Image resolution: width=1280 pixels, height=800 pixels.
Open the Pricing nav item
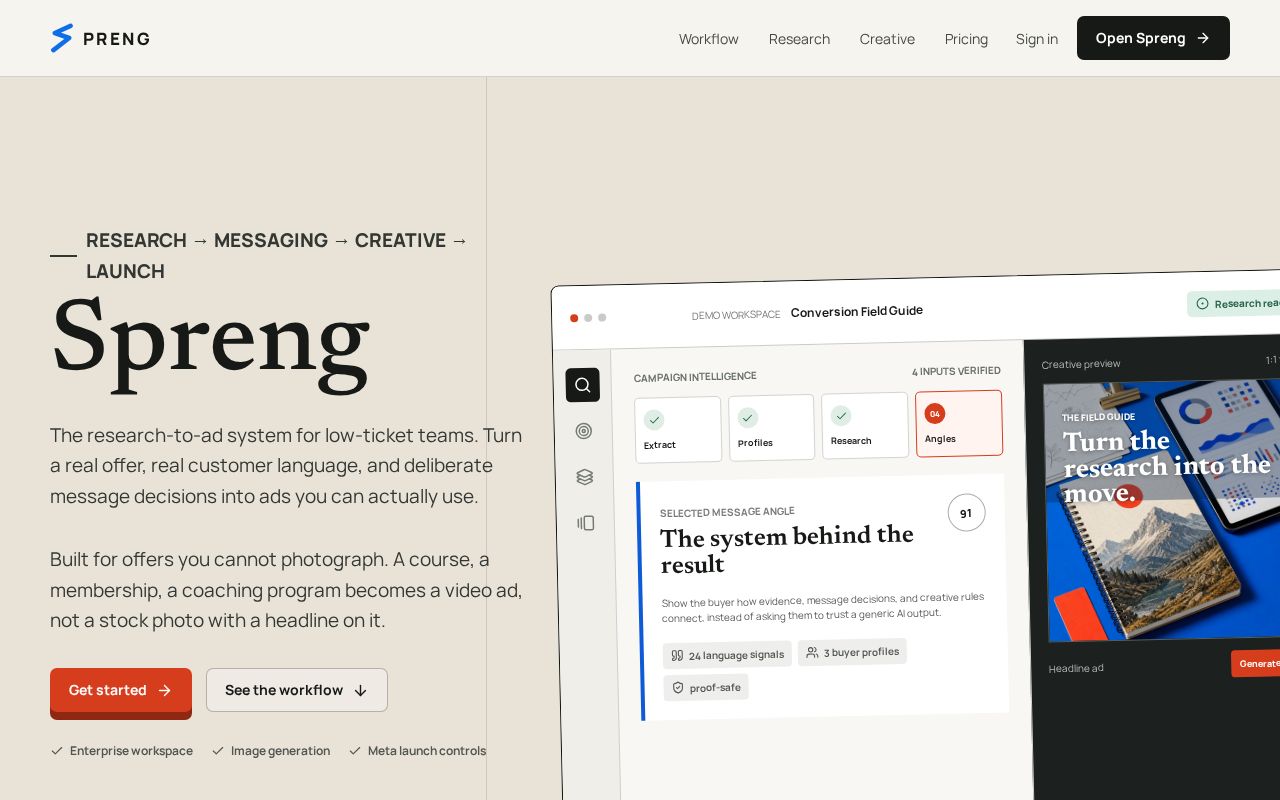(966, 39)
